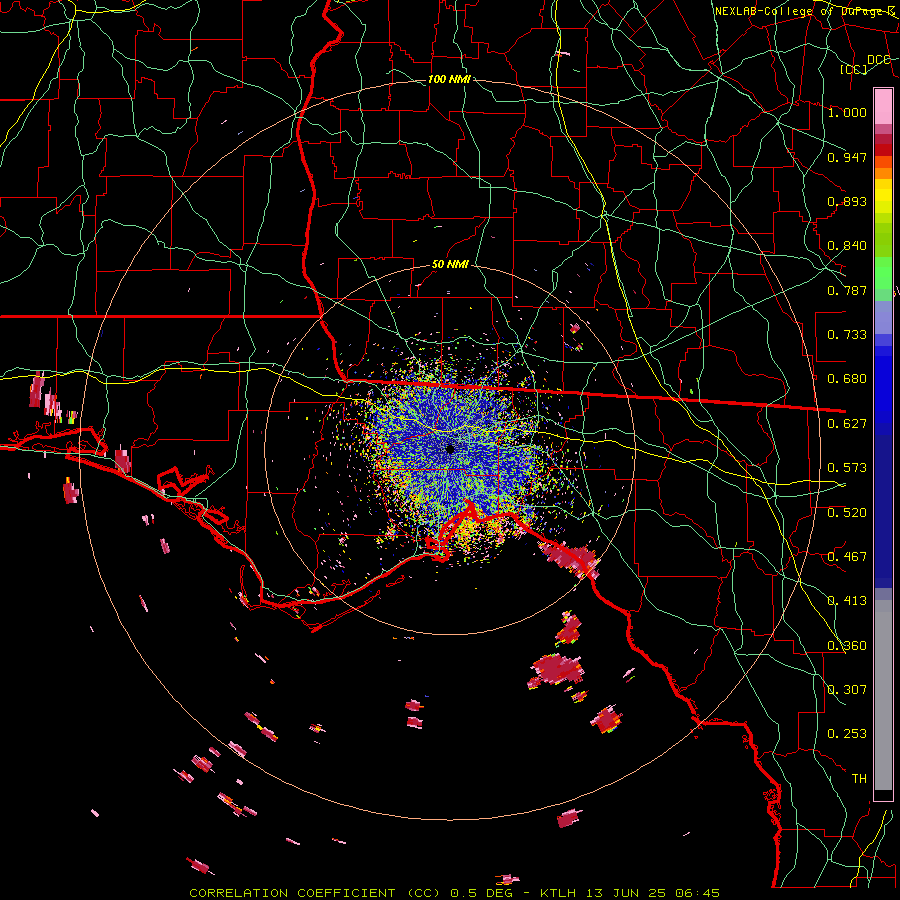This screenshot has width=900, height=900.
Task: Click the 0.680 color scale value
Action: 847,379
